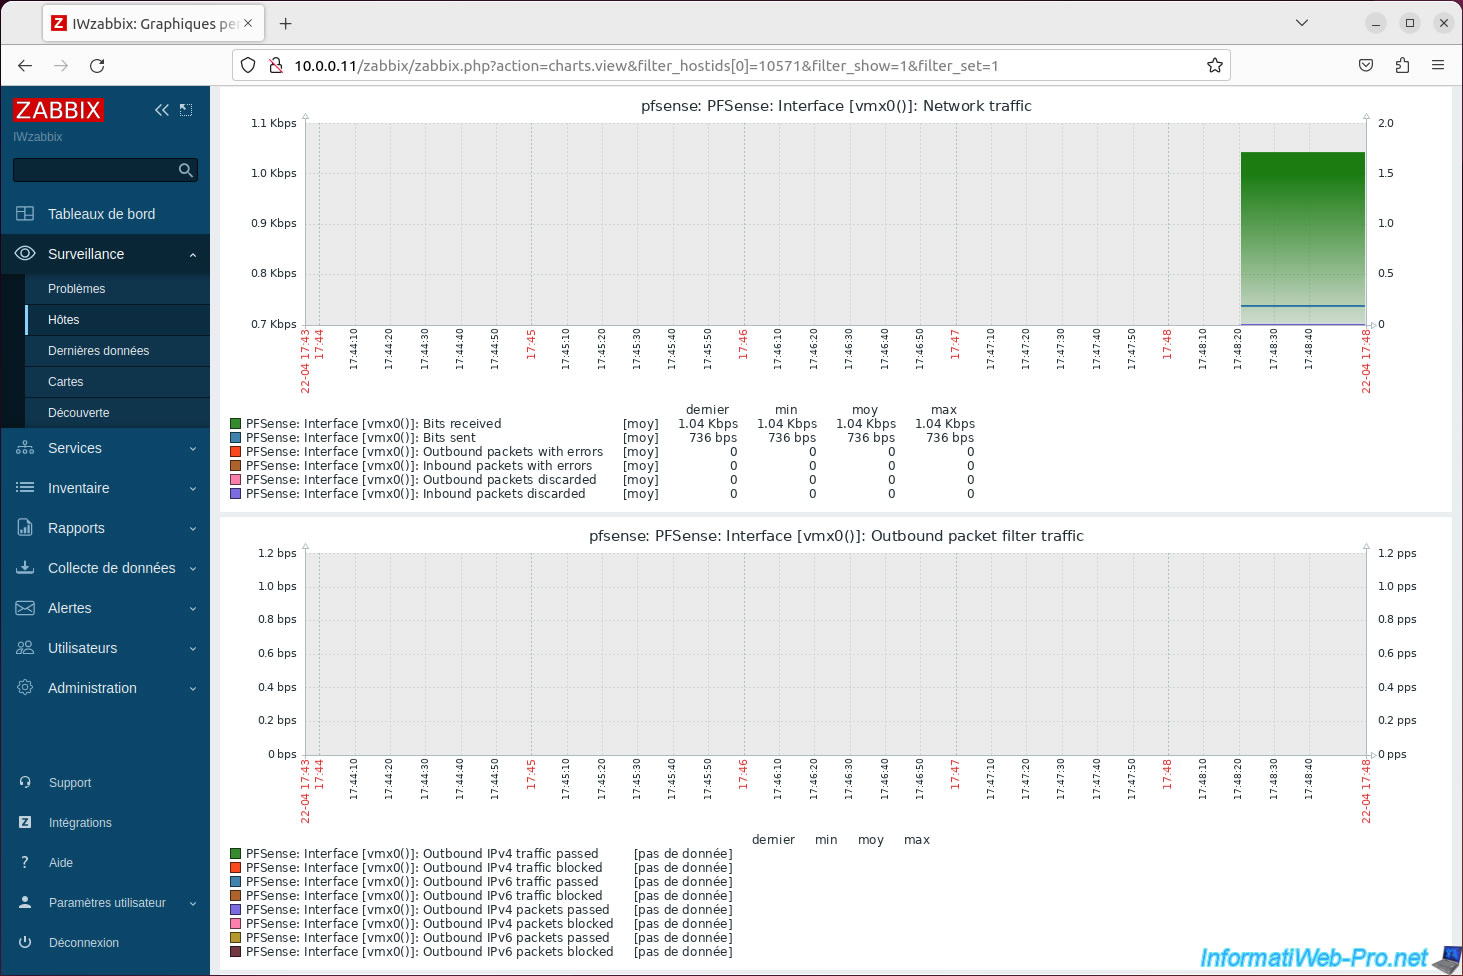
Task: Reload the page with refresh icon
Action: (97, 66)
